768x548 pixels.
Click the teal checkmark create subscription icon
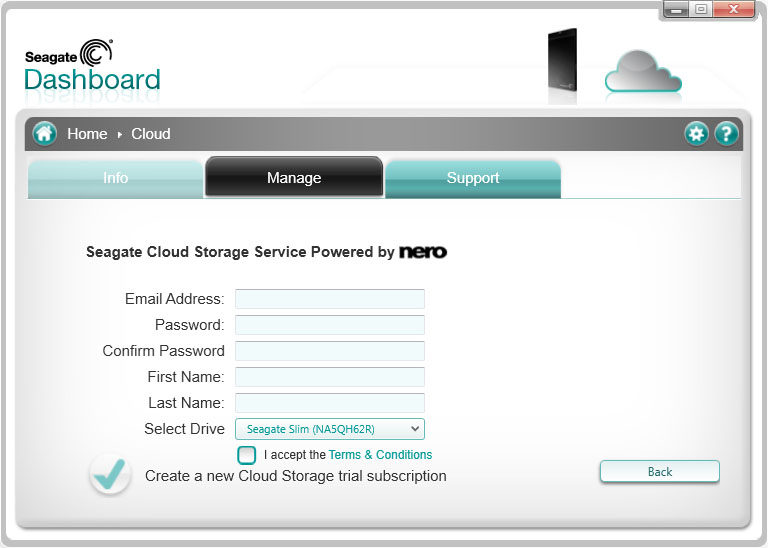pos(110,474)
